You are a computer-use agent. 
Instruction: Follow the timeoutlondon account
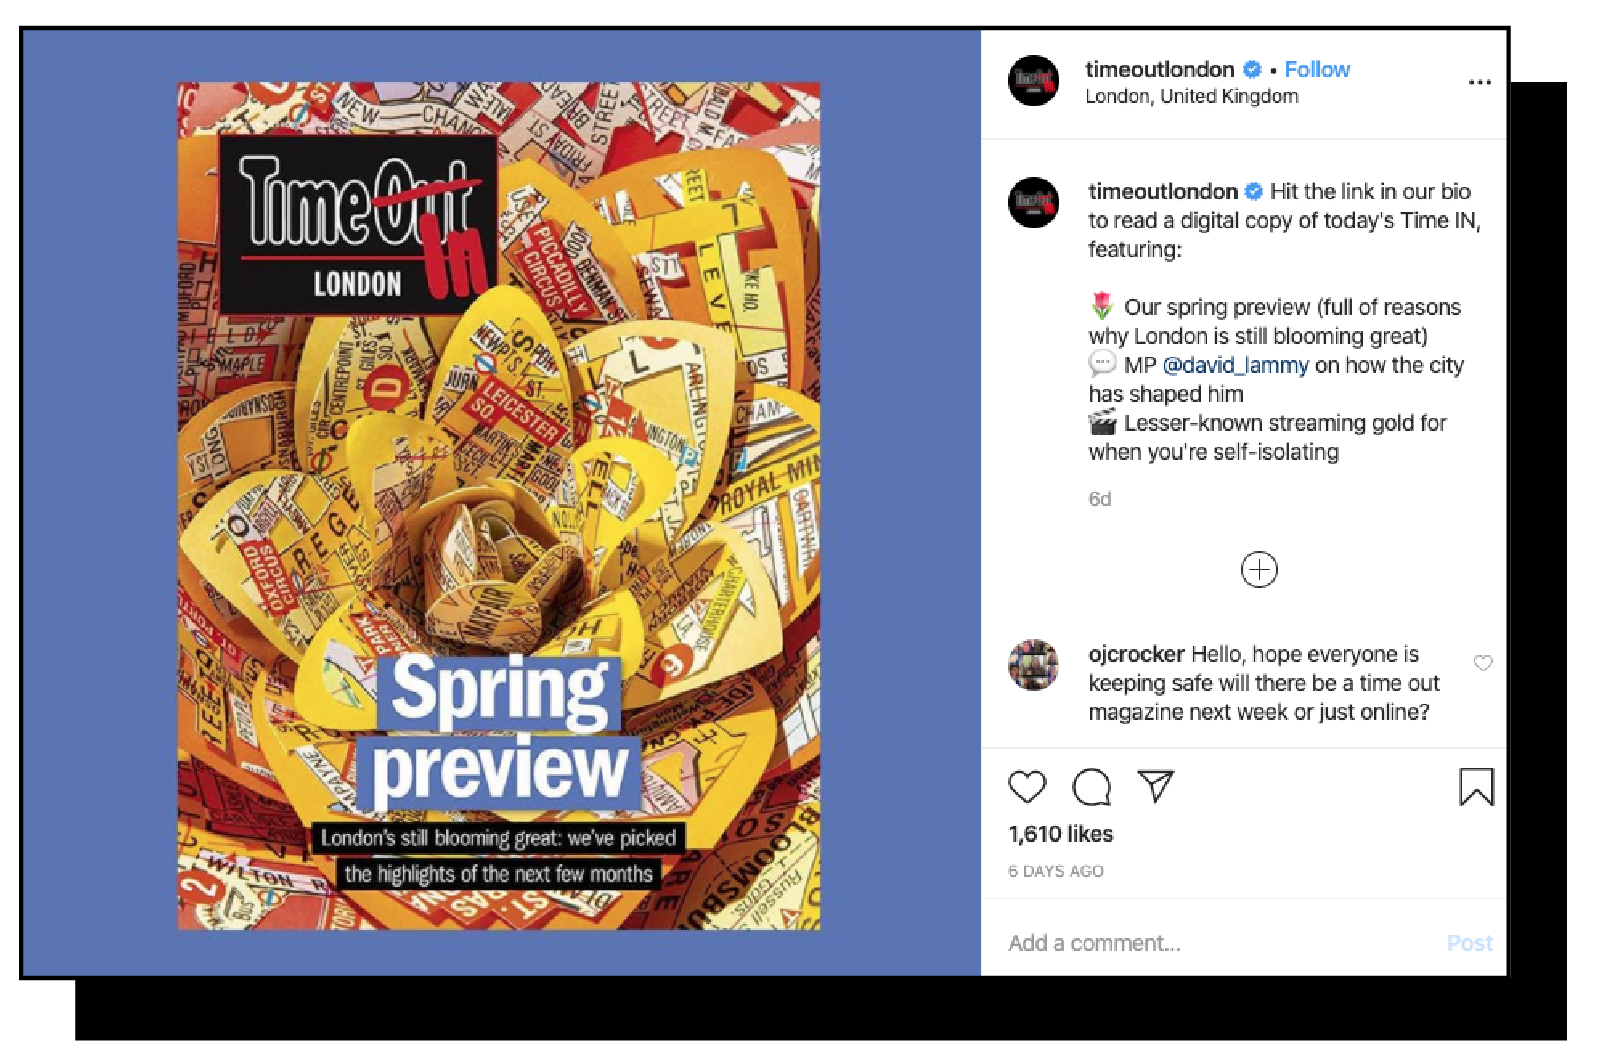[x=1317, y=69]
